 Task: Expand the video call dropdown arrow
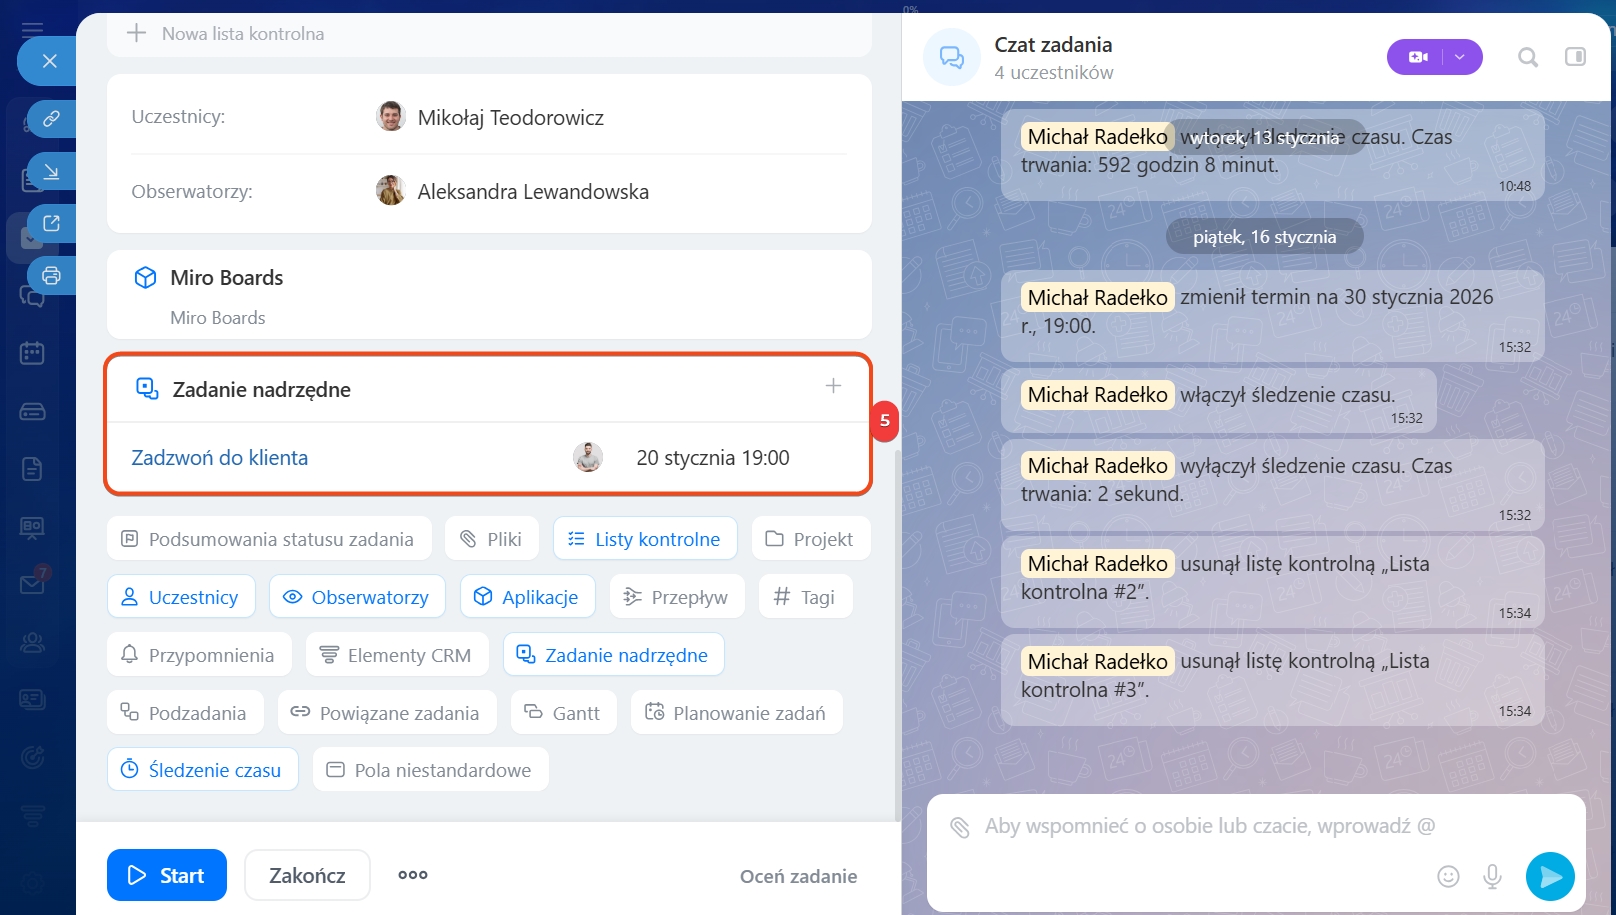1460,58
